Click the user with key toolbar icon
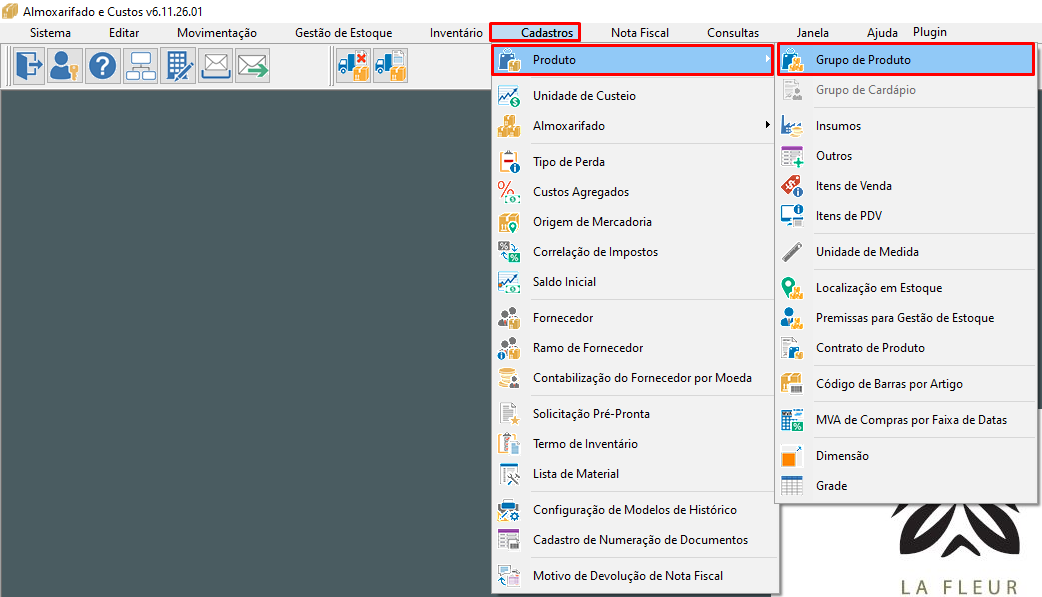1042x597 pixels. 65,66
